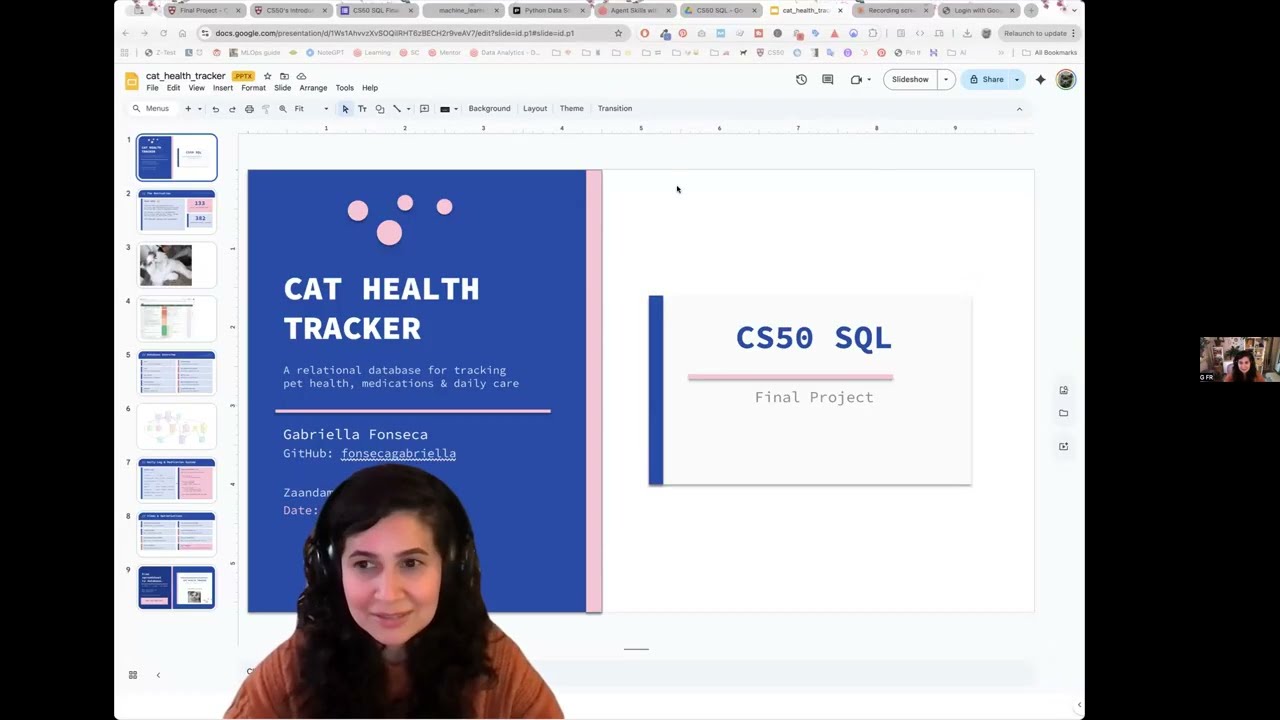The width and height of the screenshot is (1280, 720).
Task: Click the Gemini sparkle icon
Action: pyautogui.click(x=1041, y=79)
